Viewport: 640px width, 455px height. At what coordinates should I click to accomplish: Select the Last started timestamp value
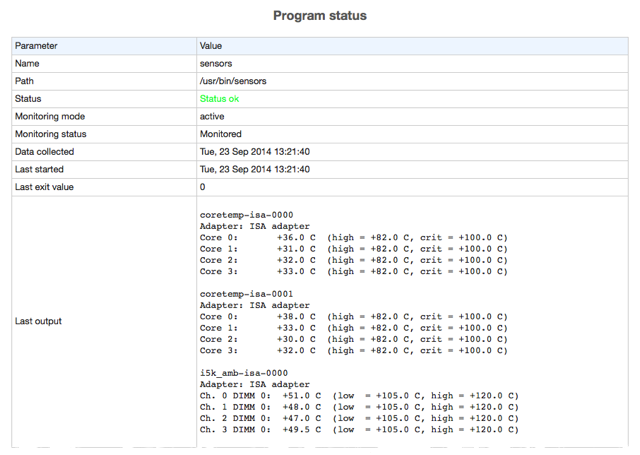click(x=255, y=169)
